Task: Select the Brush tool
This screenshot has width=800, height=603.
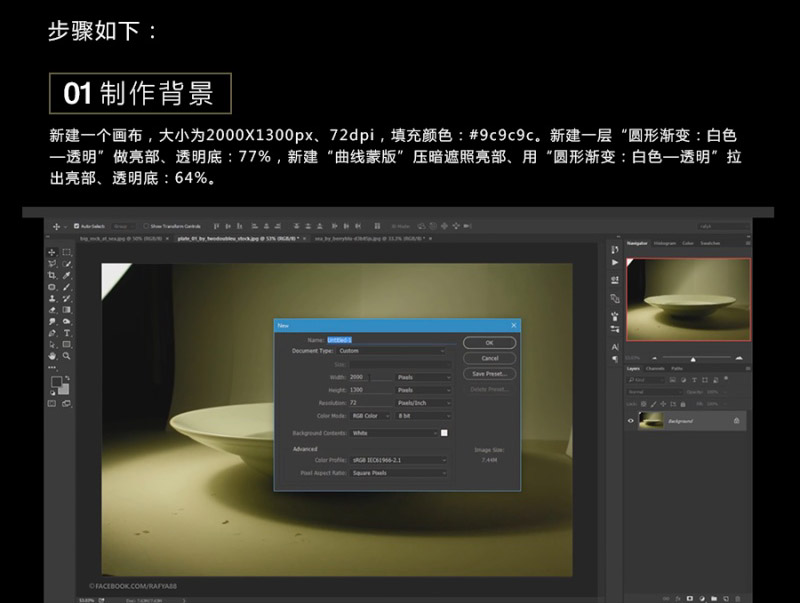Action: [x=66, y=287]
